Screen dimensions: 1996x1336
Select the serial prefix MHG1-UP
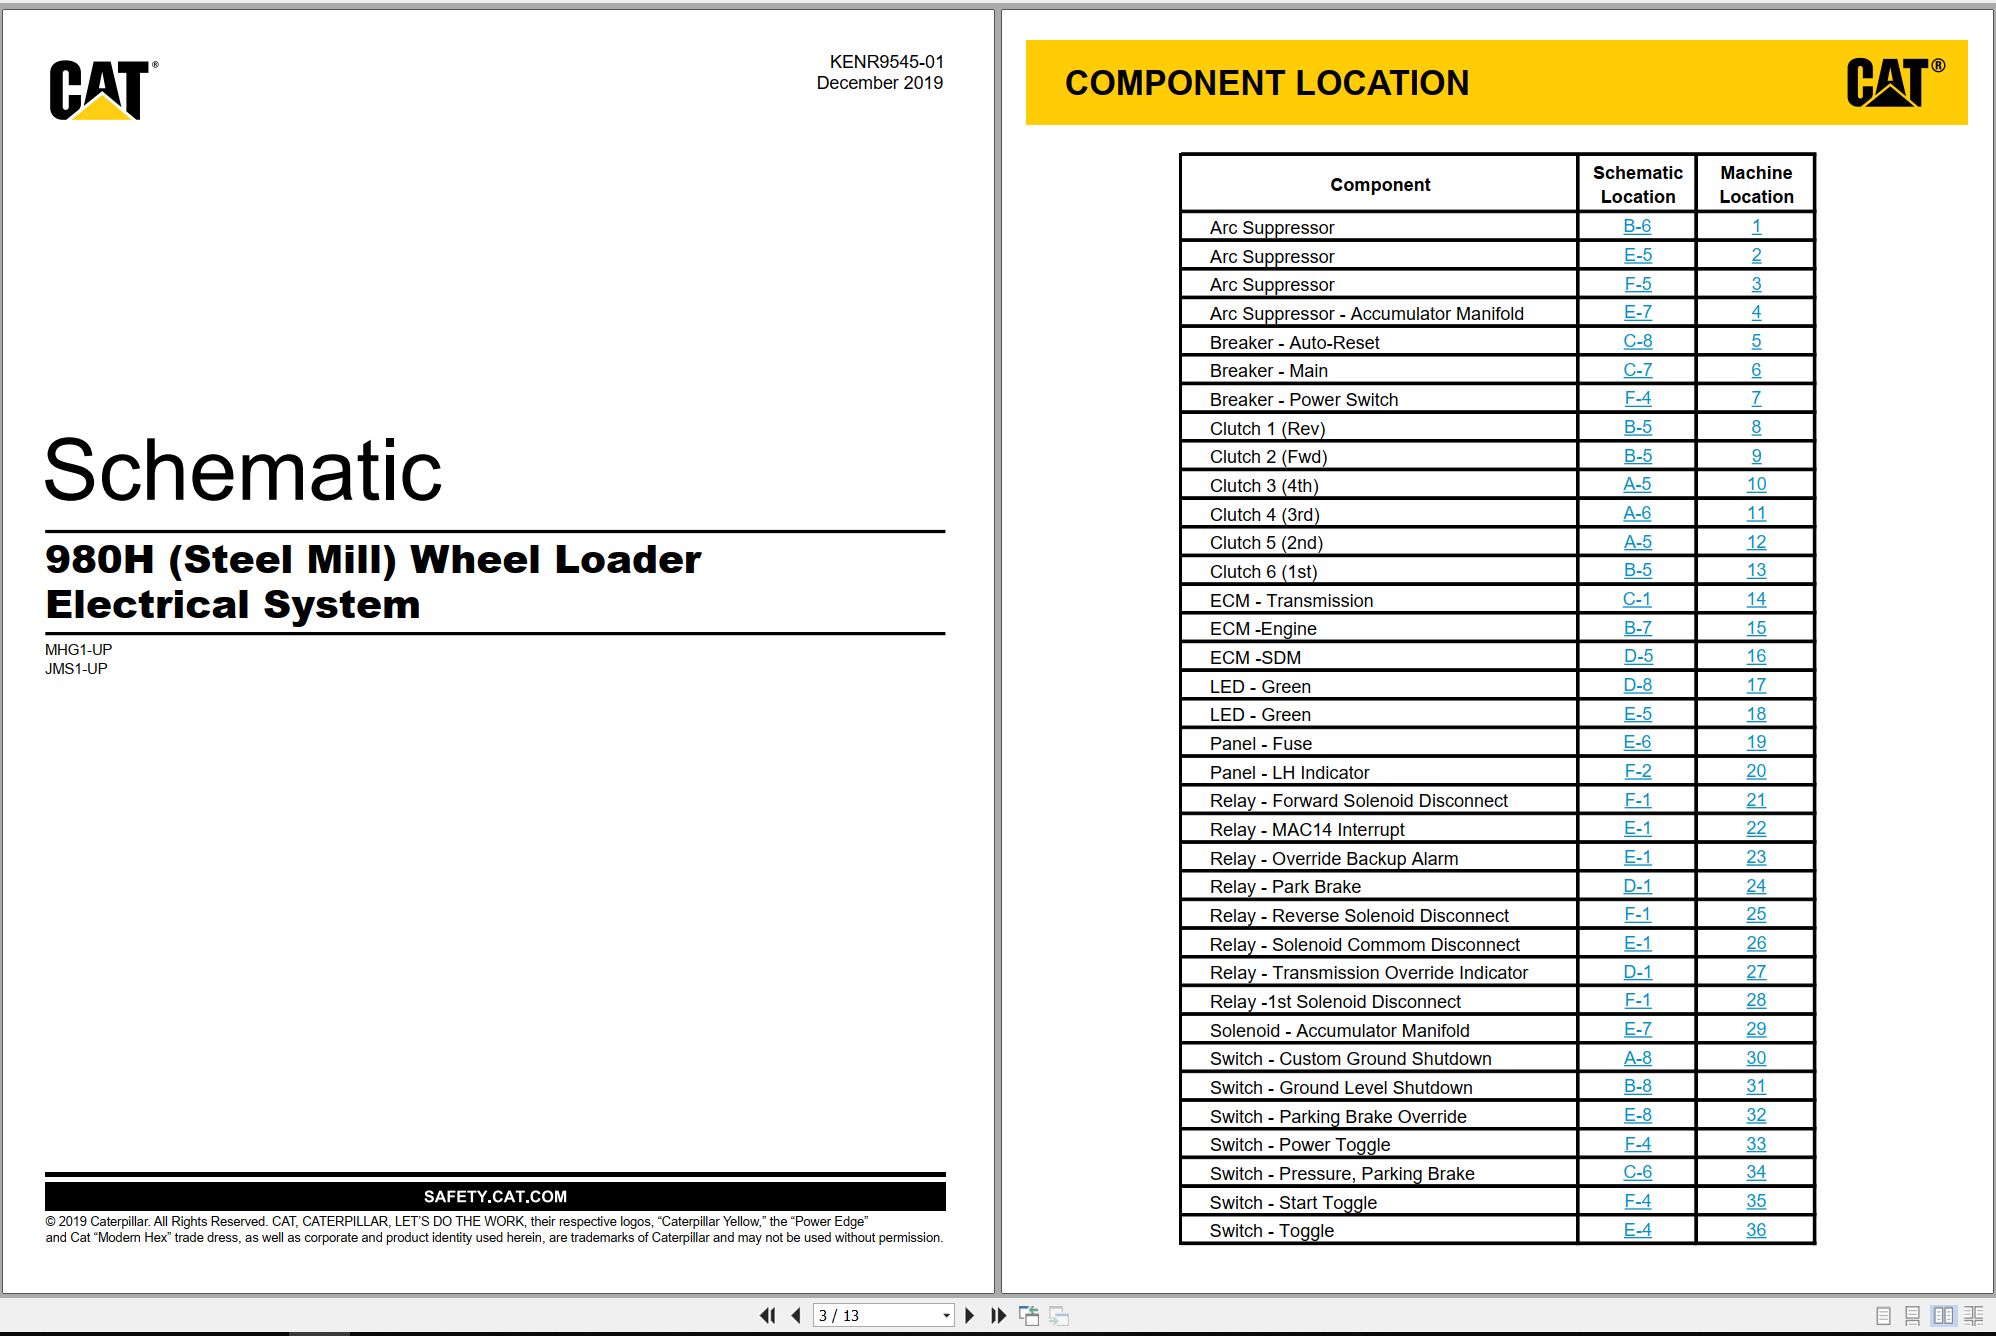click(78, 650)
